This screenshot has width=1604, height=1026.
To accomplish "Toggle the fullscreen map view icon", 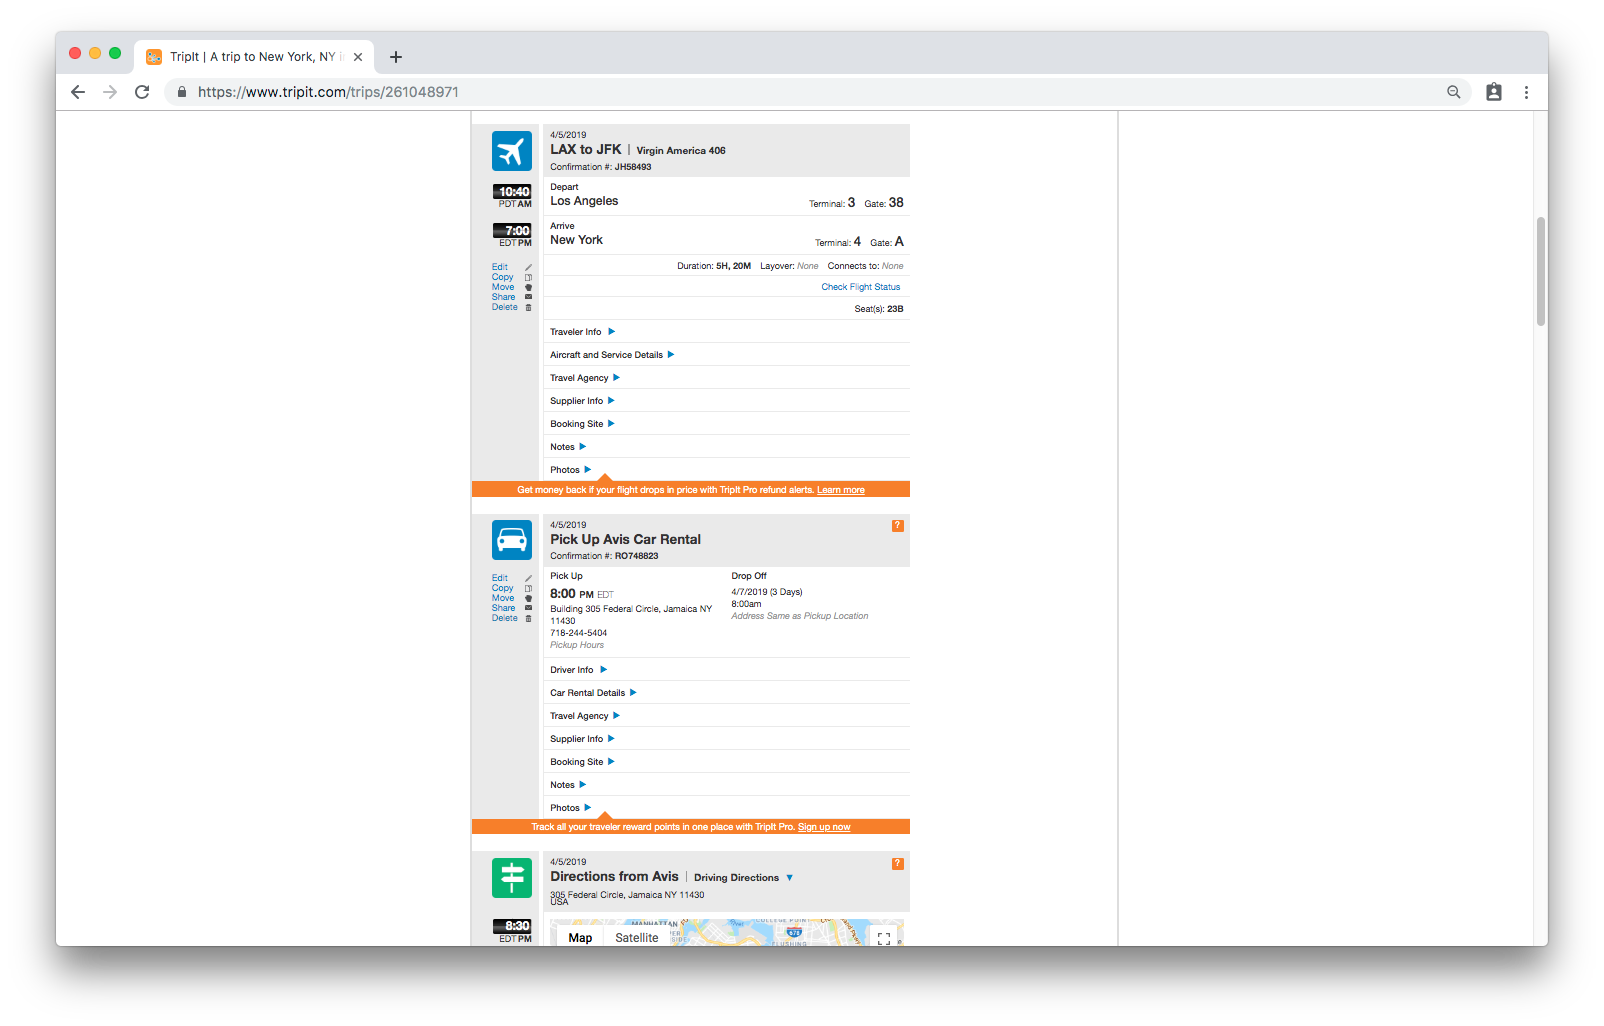I will coord(884,938).
